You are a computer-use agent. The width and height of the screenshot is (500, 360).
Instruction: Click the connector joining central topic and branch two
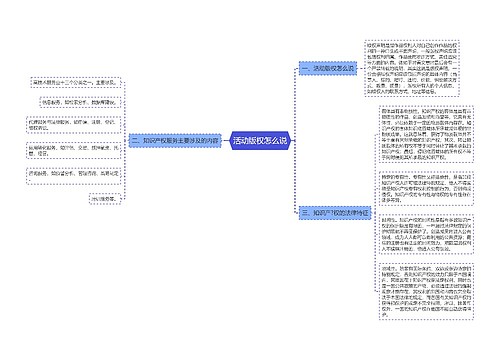tap(226, 141)
